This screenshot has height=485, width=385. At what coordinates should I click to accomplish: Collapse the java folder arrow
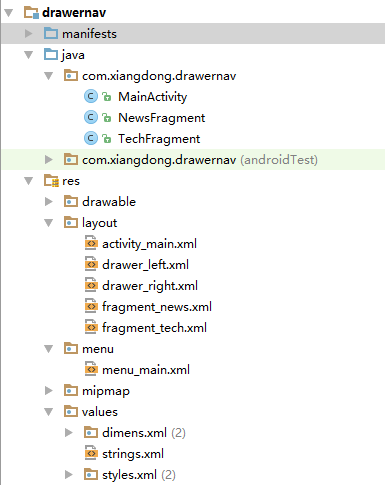pyautogui.click(x=29, y=55)
